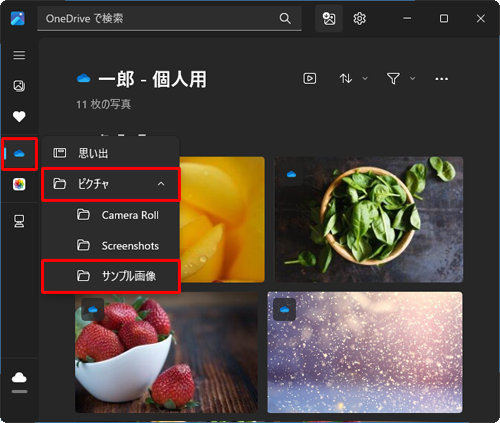Image resolution: width=500 pixels, height=423 pixels.
Task: Click the Photos app logo
Action: point(17,18)
